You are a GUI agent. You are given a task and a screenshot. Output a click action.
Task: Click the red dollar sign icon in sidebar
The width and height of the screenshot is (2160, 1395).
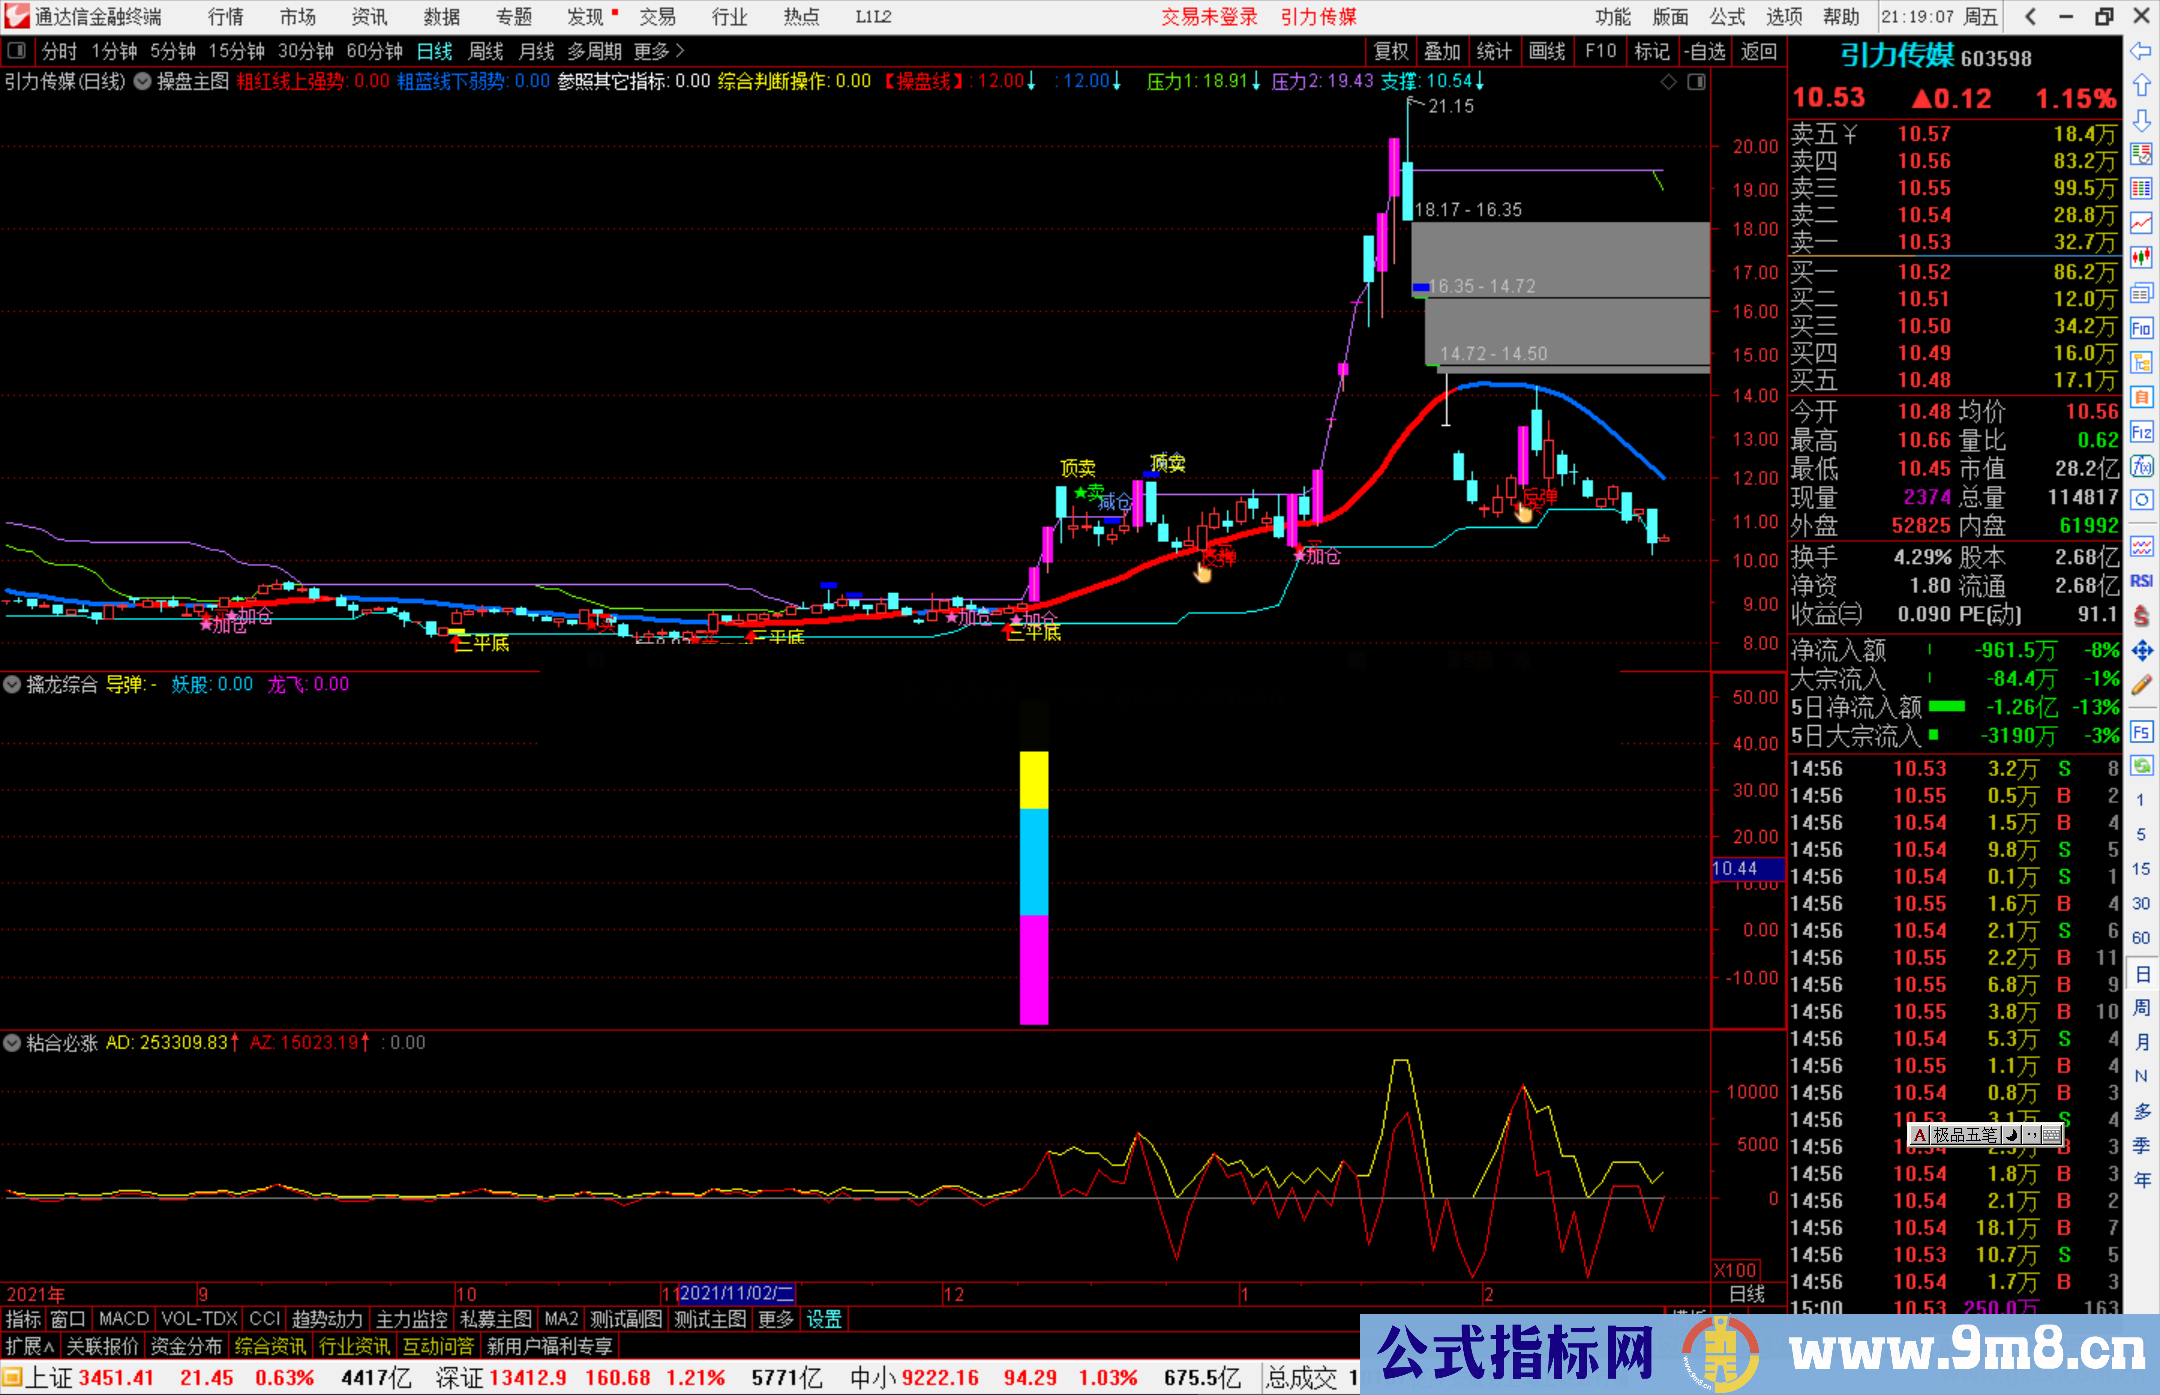[x=2141, y=615]
